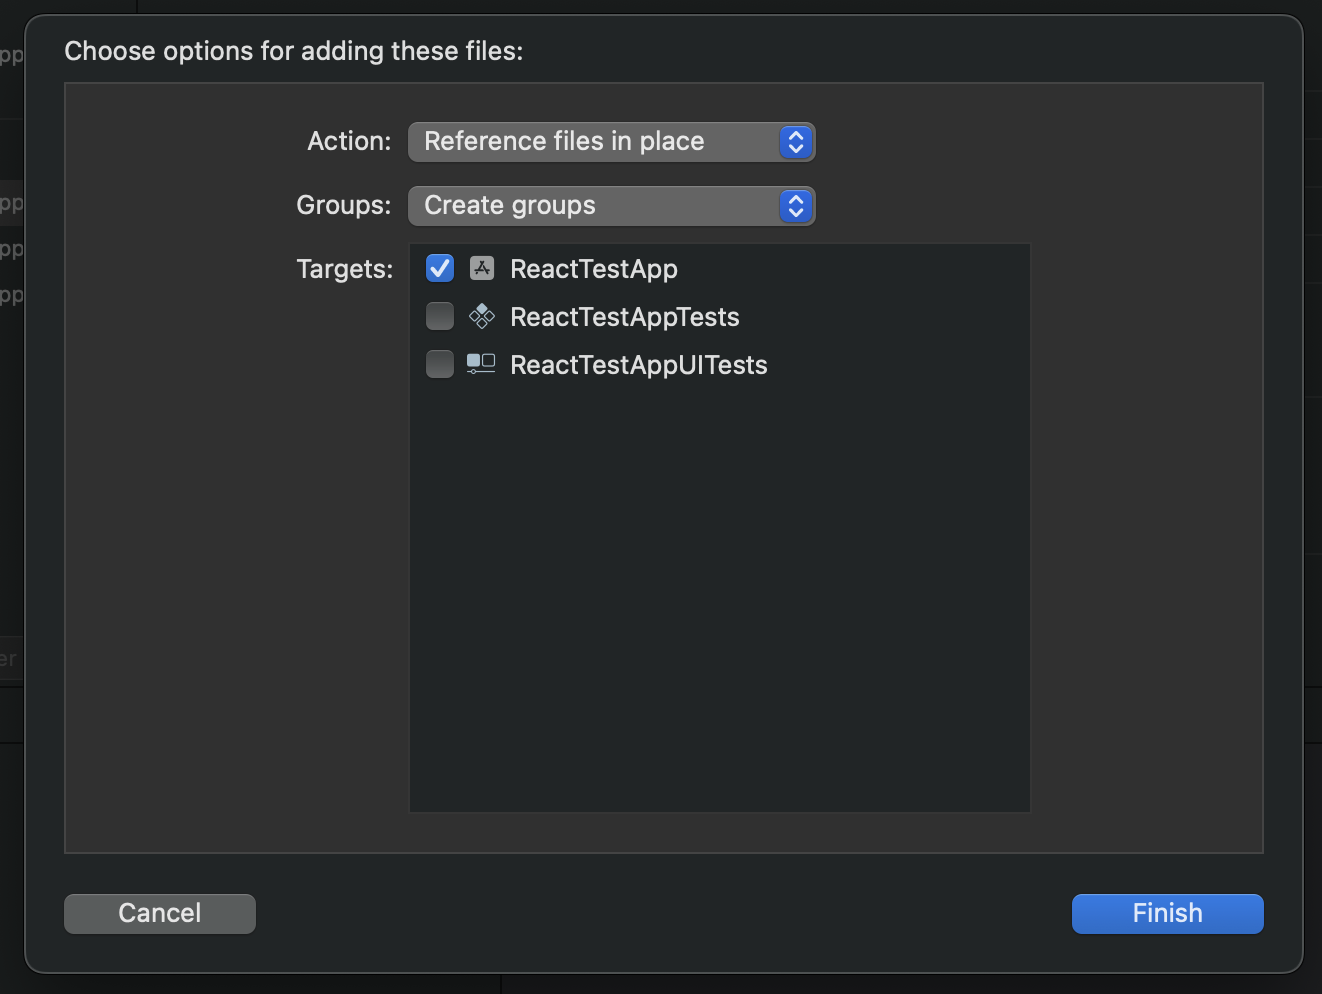The image size is (1322, 994).
Task: Select the ReactTestApp target name
Action: 594,269
